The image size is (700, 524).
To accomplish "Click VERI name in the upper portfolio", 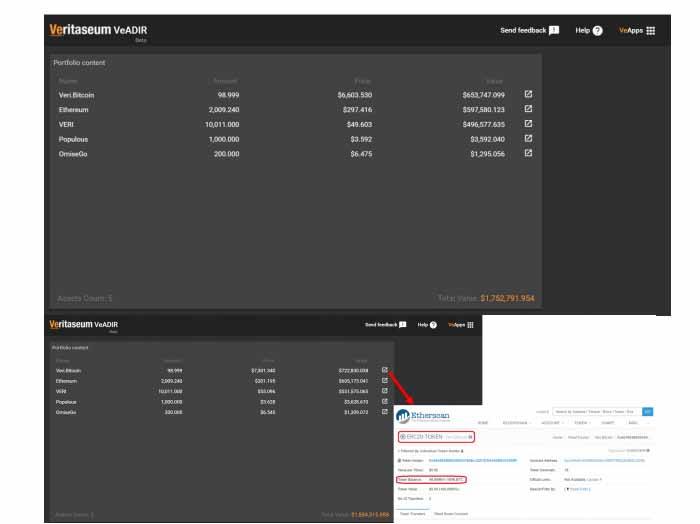I will click(66, 125).
